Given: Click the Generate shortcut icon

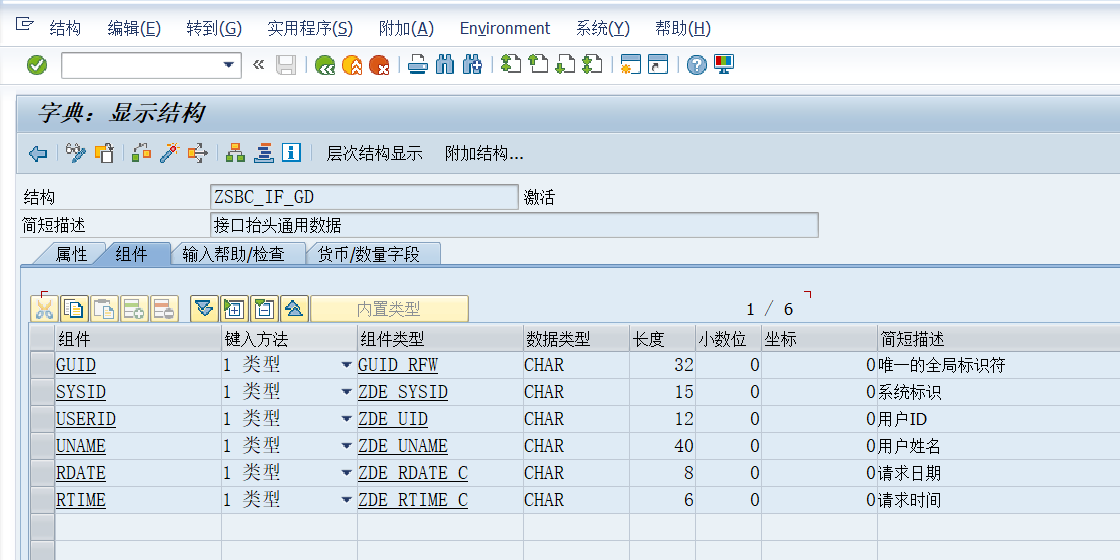Looking at the screenshot, I should 658,65.
